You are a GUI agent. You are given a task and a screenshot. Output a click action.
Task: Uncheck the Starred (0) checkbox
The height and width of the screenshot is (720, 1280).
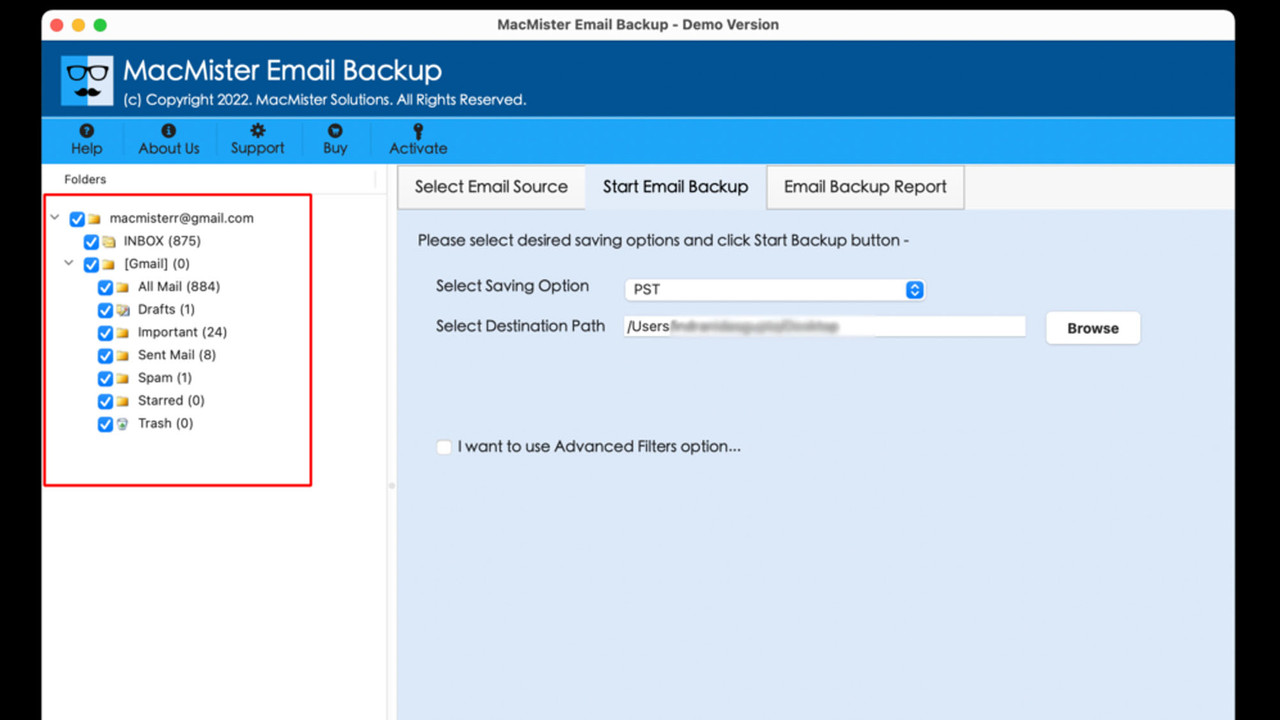pos(105,401)
